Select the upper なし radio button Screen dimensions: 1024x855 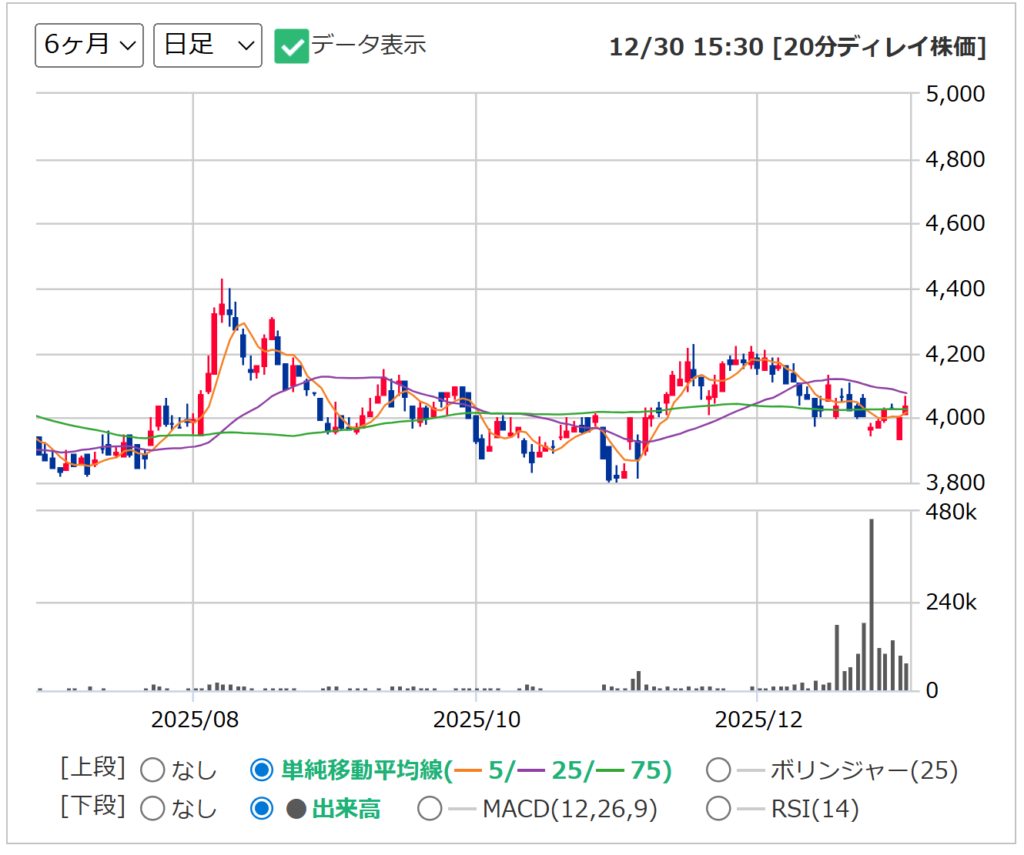pos(153,770)
